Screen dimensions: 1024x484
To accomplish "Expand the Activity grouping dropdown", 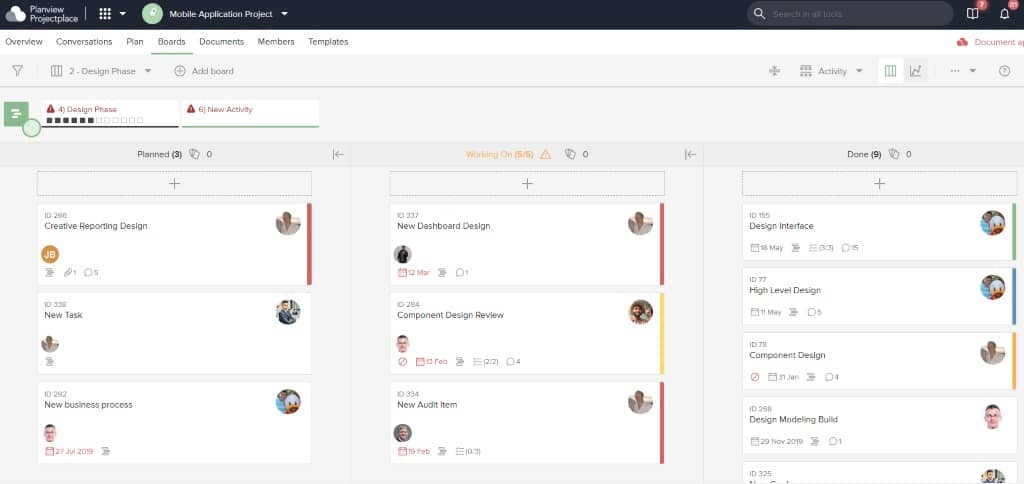I will click(831, 71).
